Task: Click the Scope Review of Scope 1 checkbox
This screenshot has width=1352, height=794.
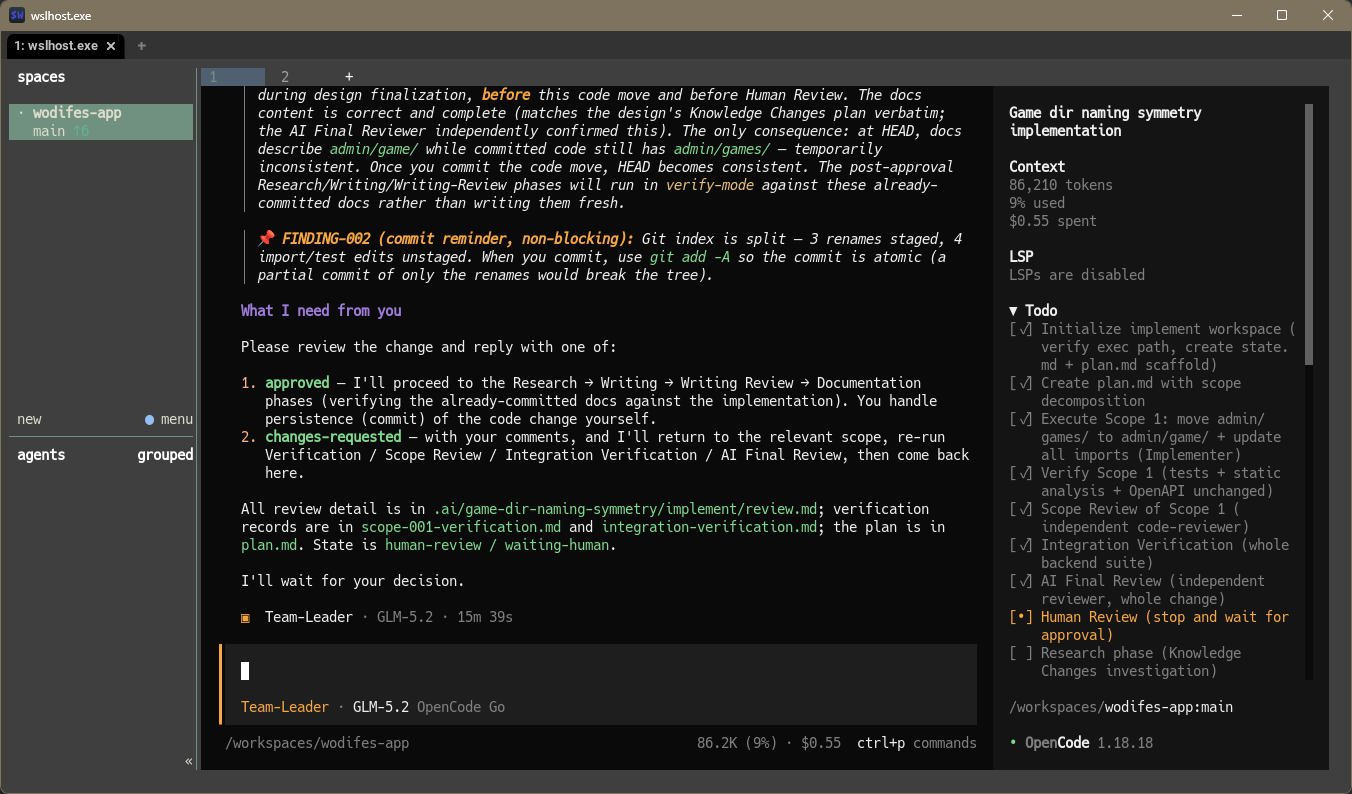Action: pyautogui.click(x=1021, y=509)
